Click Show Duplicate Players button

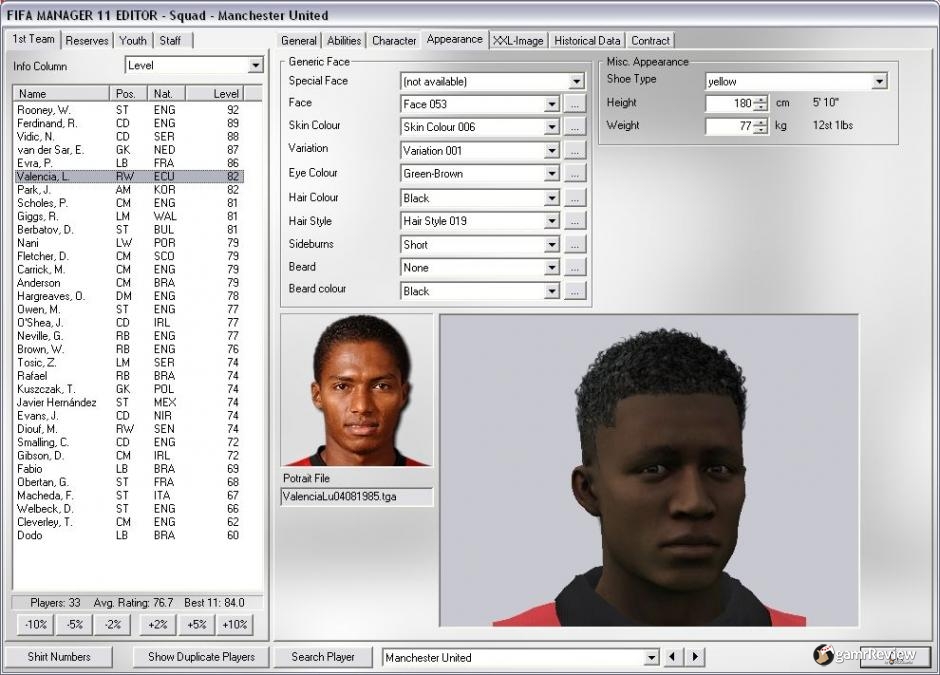coord(201,657)
